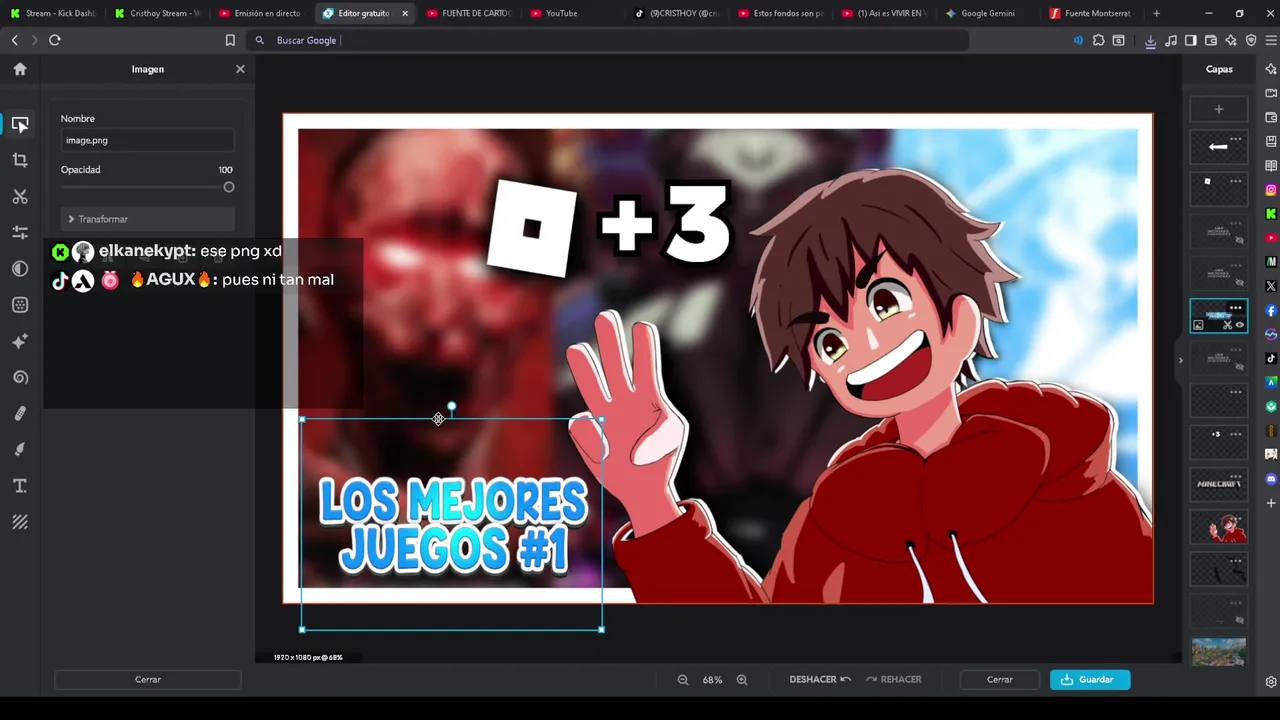Open the three-dot menu of the arrow layer
1280x720 pixels.
coord(1236,139)
